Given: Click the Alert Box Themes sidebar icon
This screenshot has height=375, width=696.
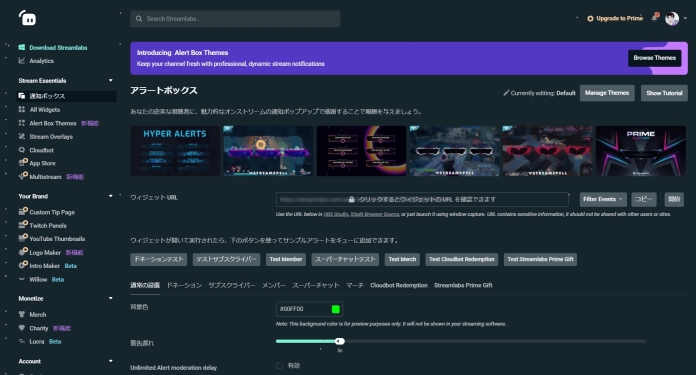Looking at the screenshot, I should click(21, 123).
